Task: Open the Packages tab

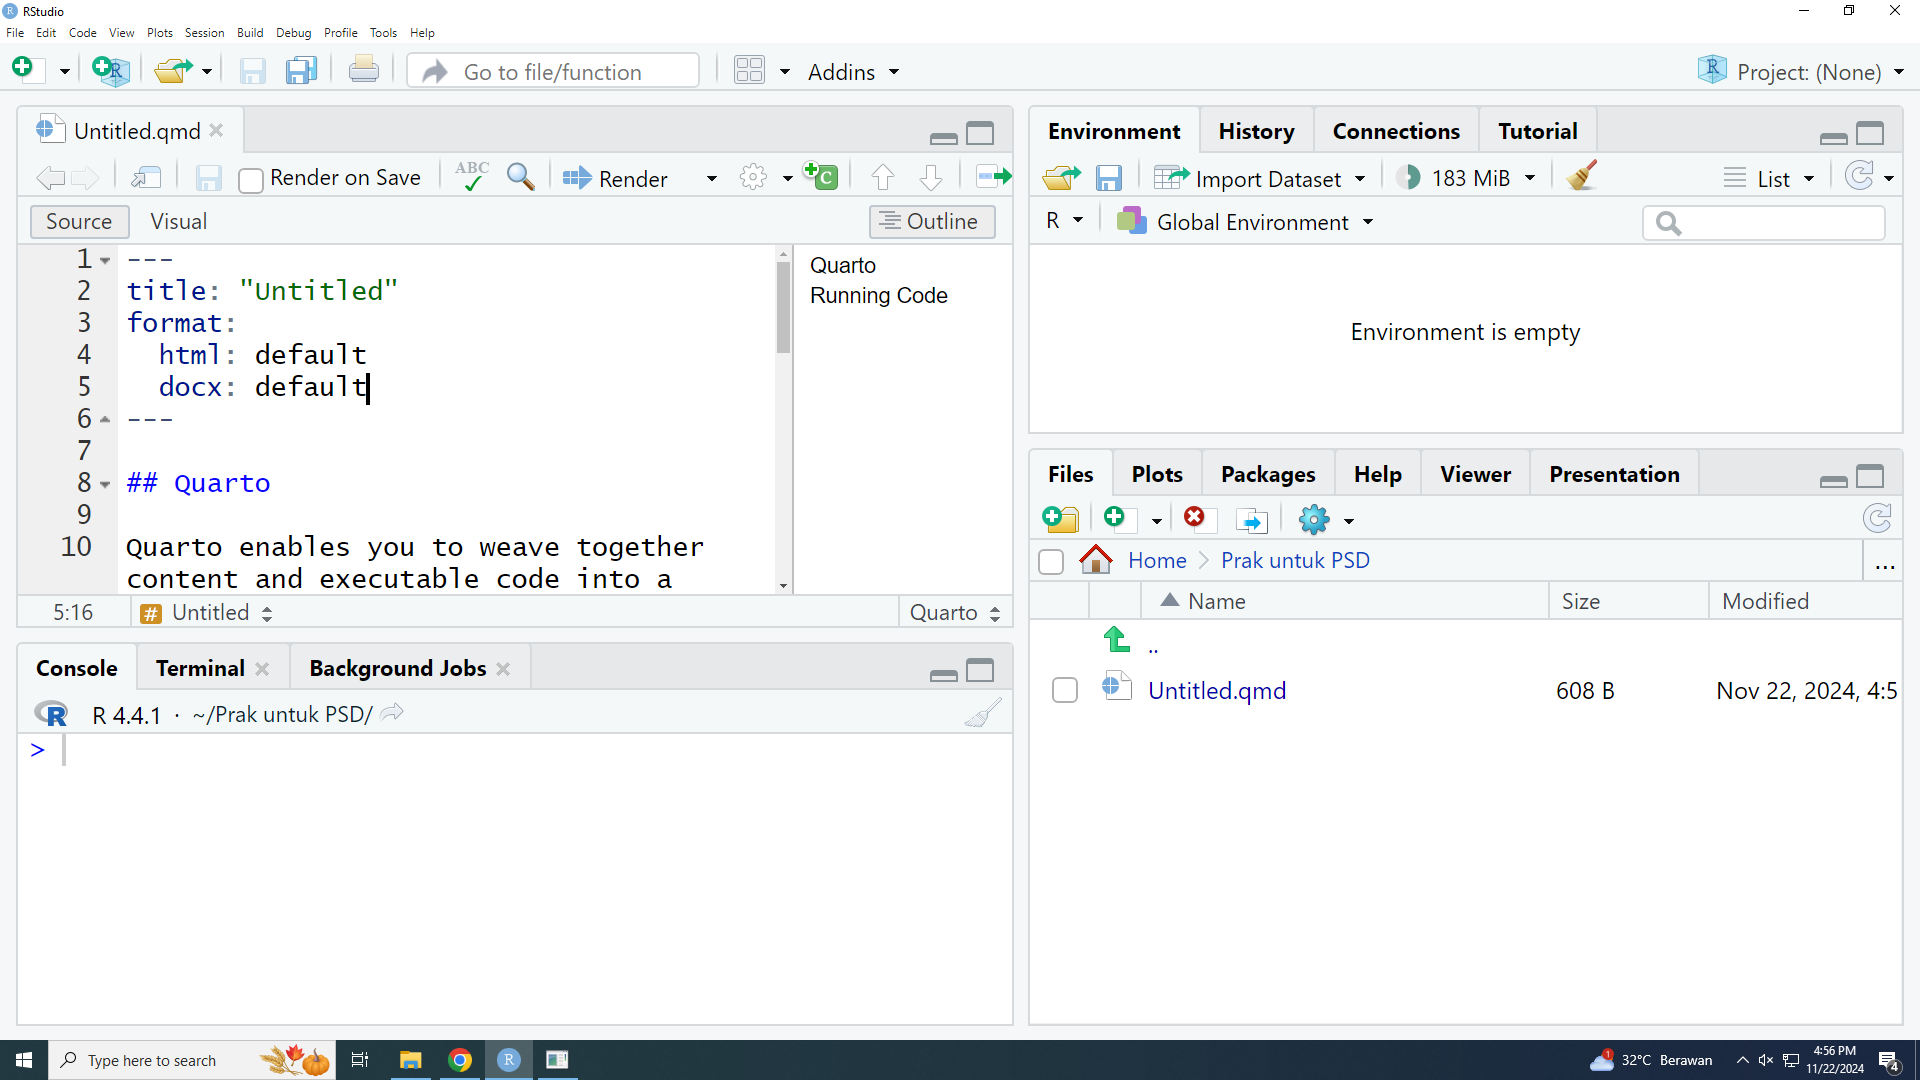Action: [x=1267, y=474]
